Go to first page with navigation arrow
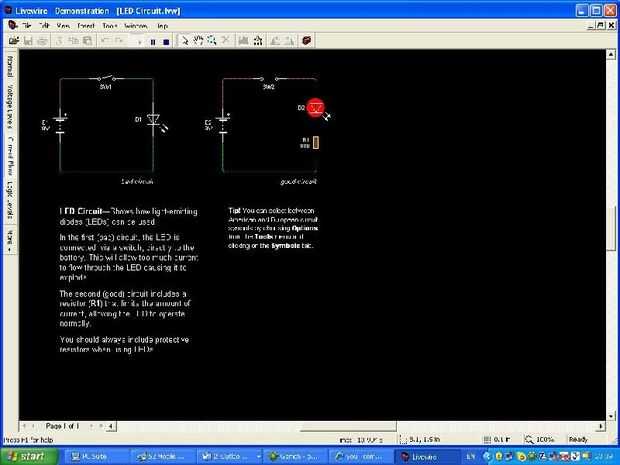The width and height of the screenshot is (620, 465). click(x=24, y=426)
